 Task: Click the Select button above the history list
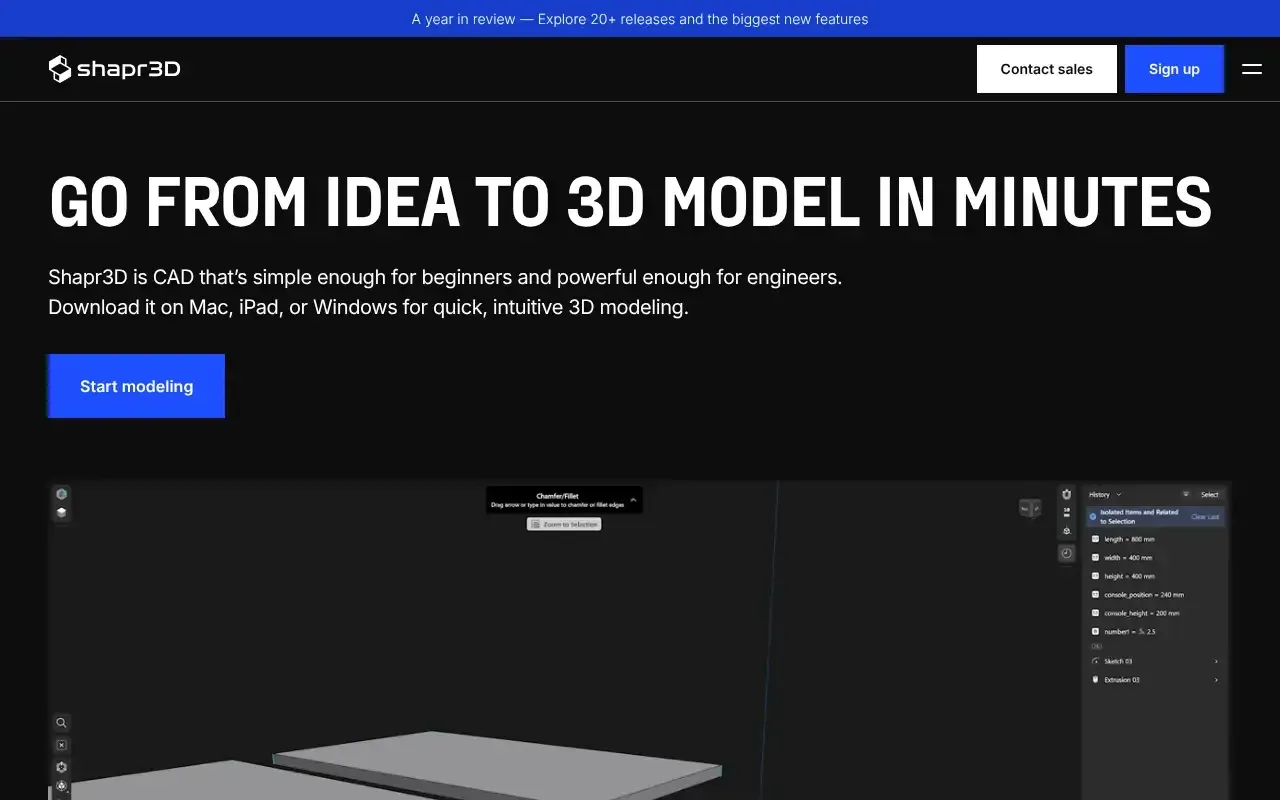tap(1209, 494)
